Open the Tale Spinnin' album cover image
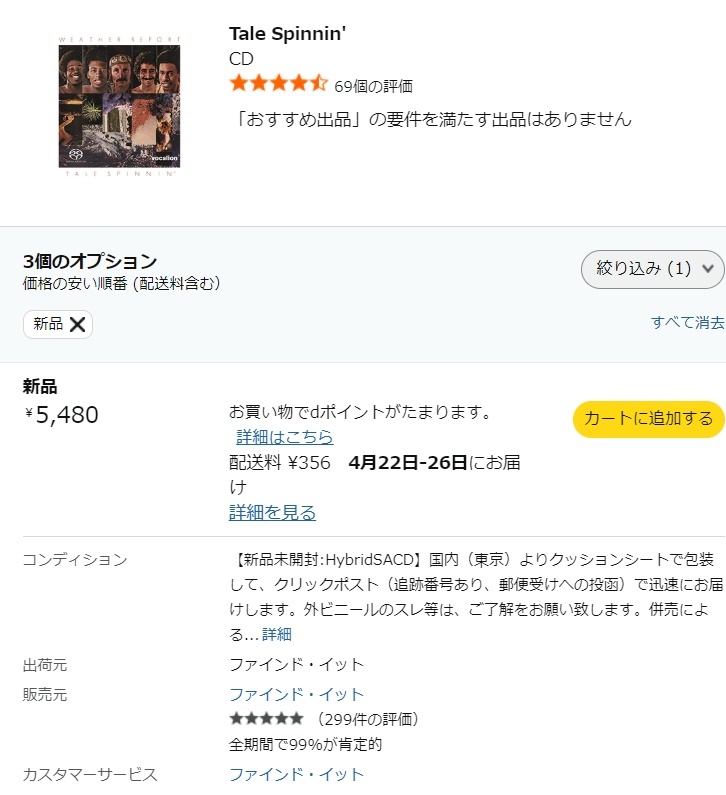Viewport: 726px width, 795px height. point(119,106)
